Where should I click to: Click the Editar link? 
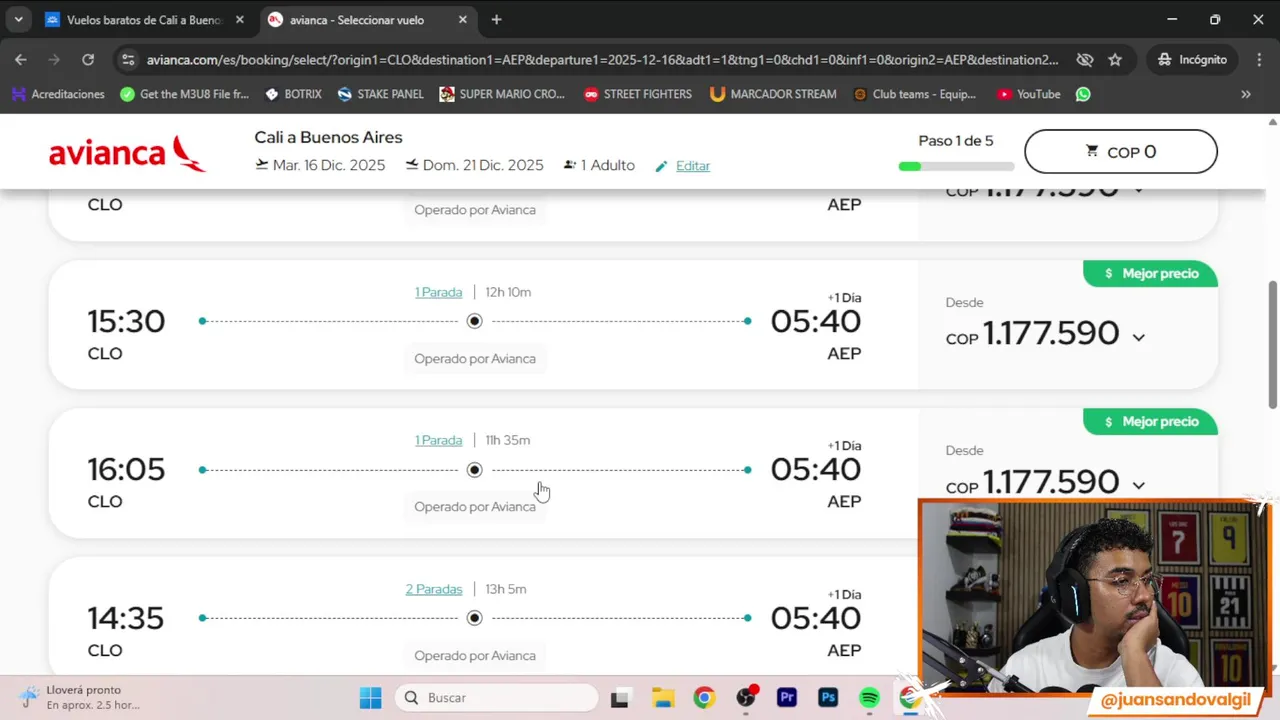coord(693,166)
